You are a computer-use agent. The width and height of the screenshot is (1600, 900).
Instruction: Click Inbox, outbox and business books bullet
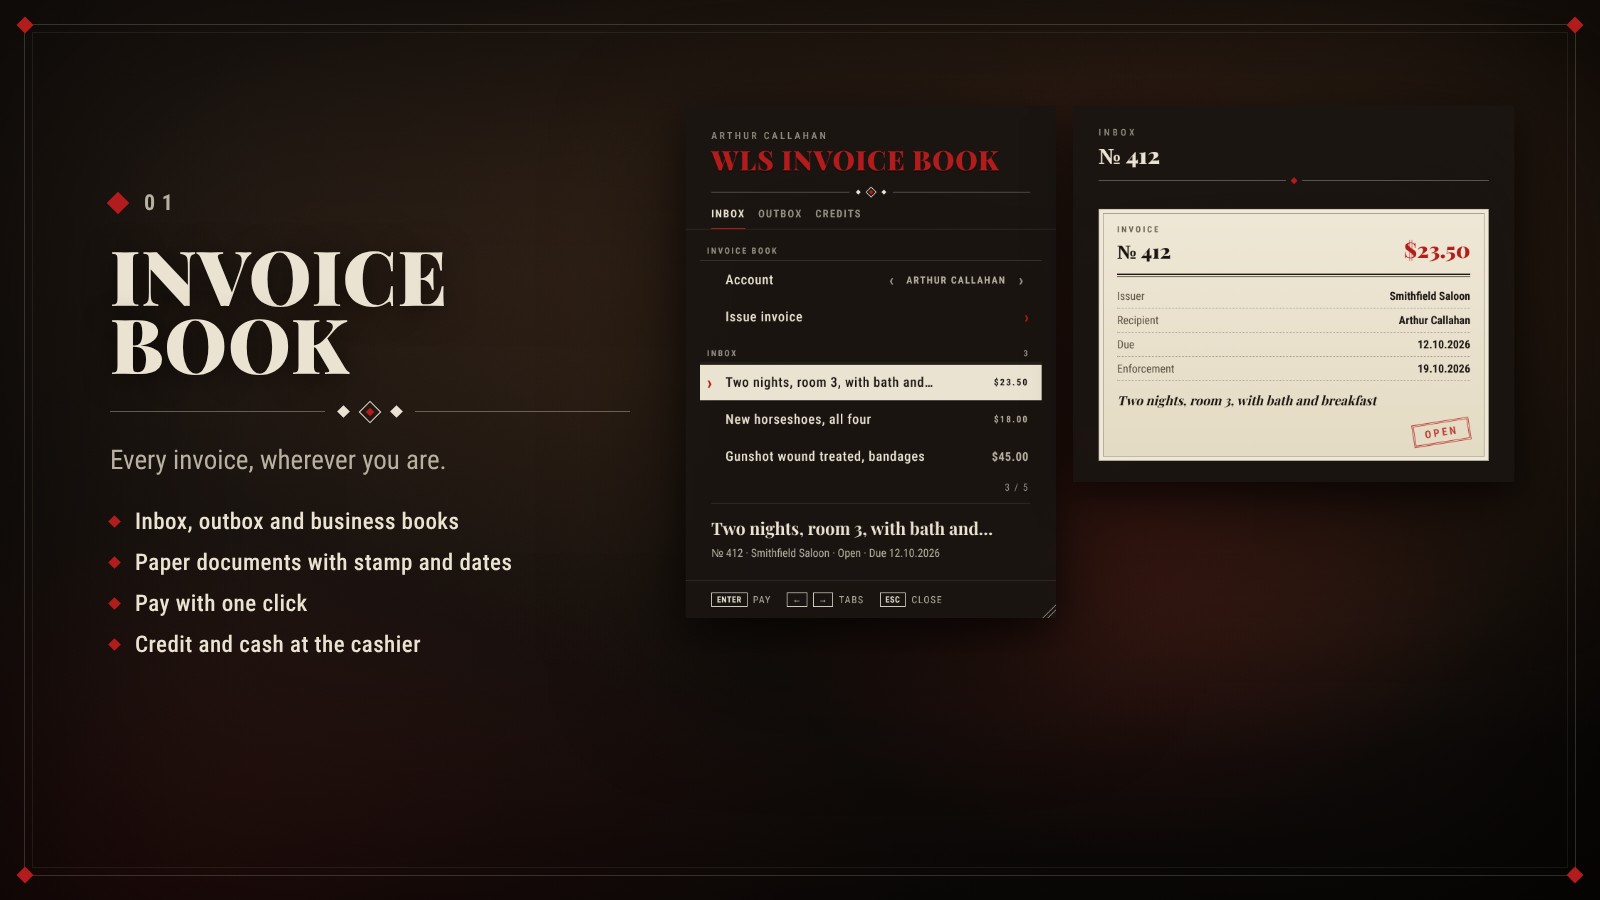pos(297,521)
